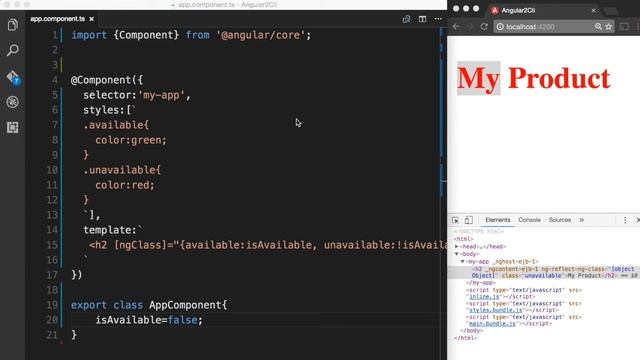The height and width of the screenshot is (360, 640).
Task: Open the Explorer view in VS Code
Action: tap(13, 25)
